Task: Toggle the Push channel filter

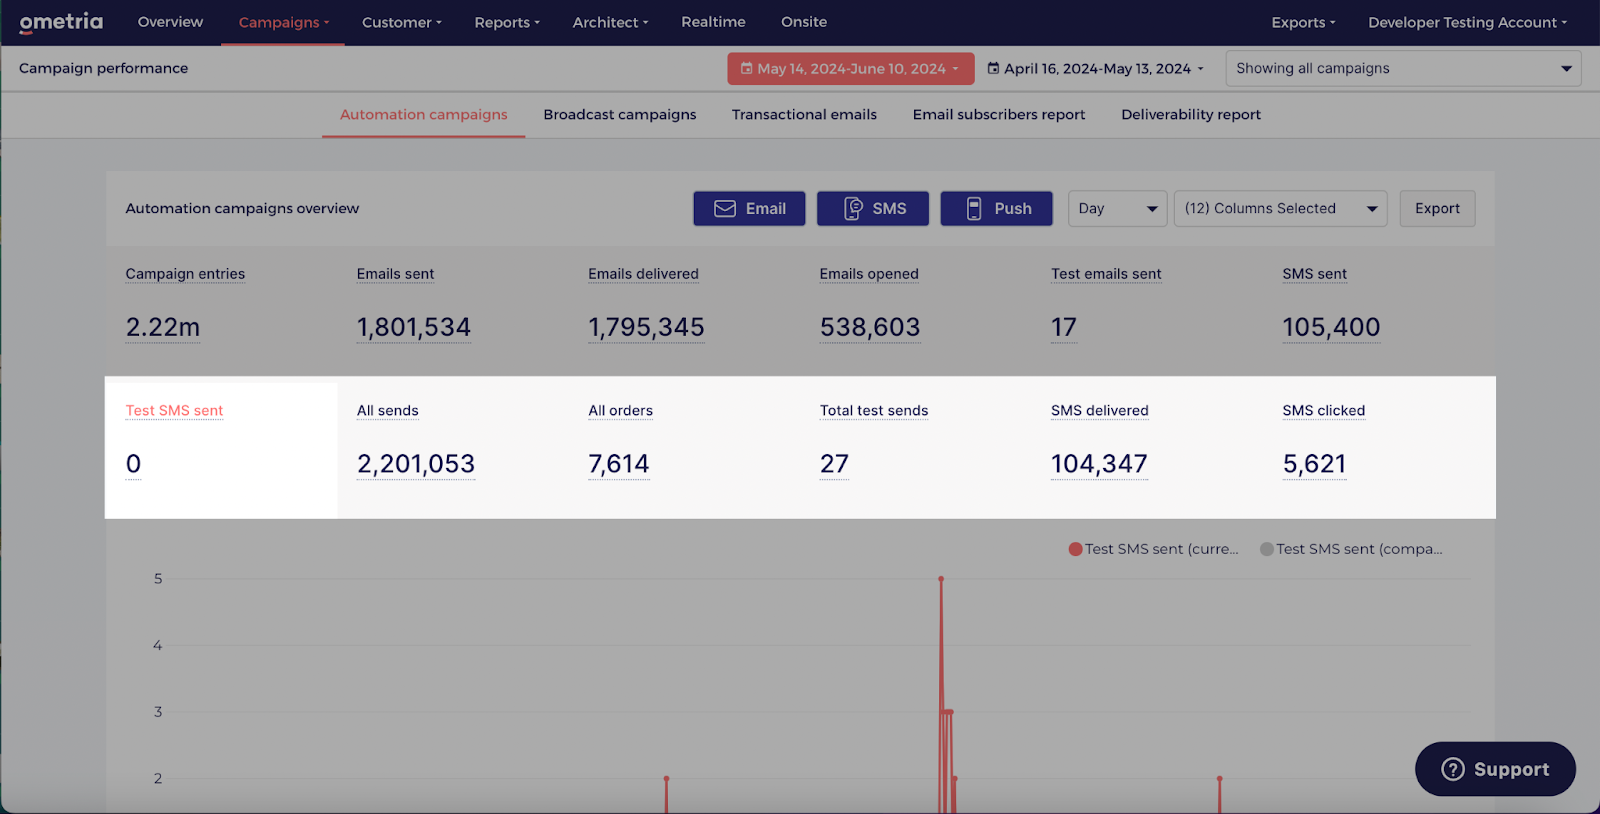Action: click(996, 208)
